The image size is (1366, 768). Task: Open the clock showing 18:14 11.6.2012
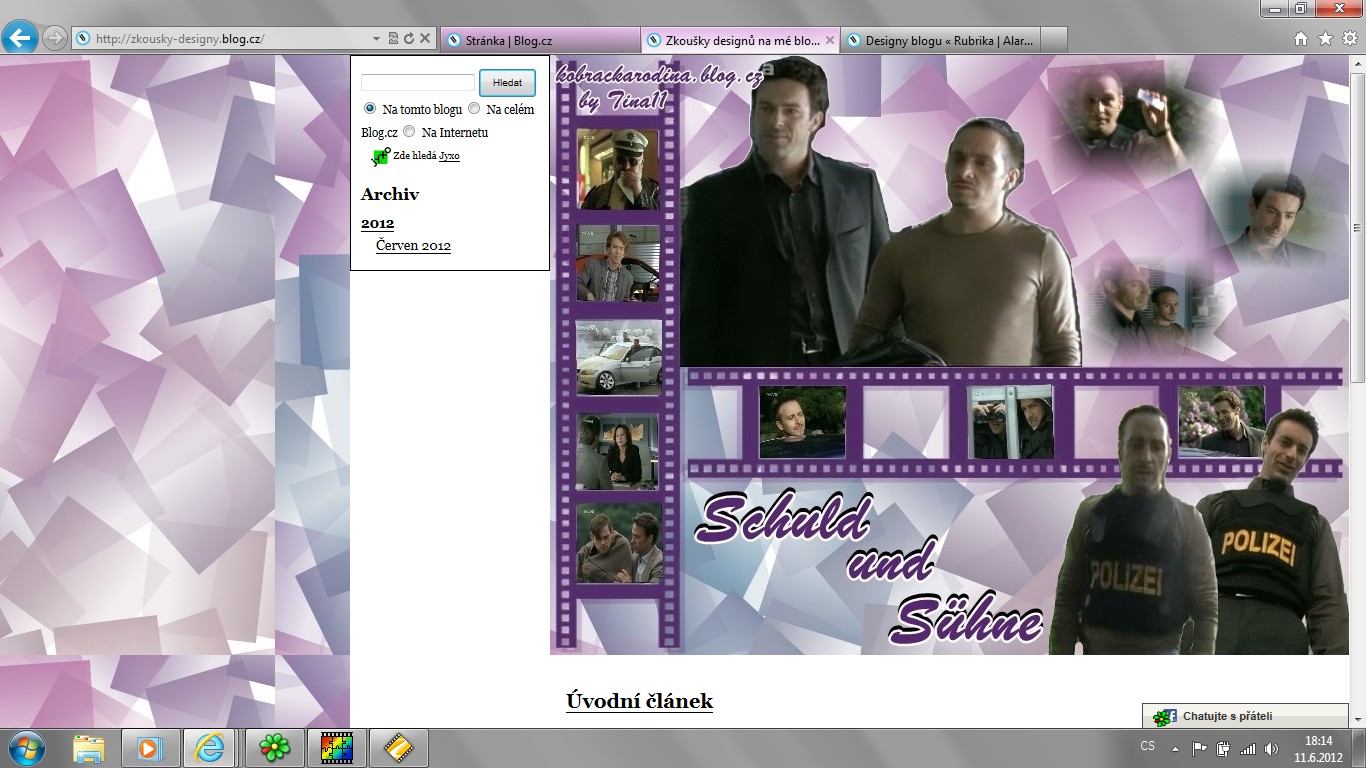pos(1318,748)
